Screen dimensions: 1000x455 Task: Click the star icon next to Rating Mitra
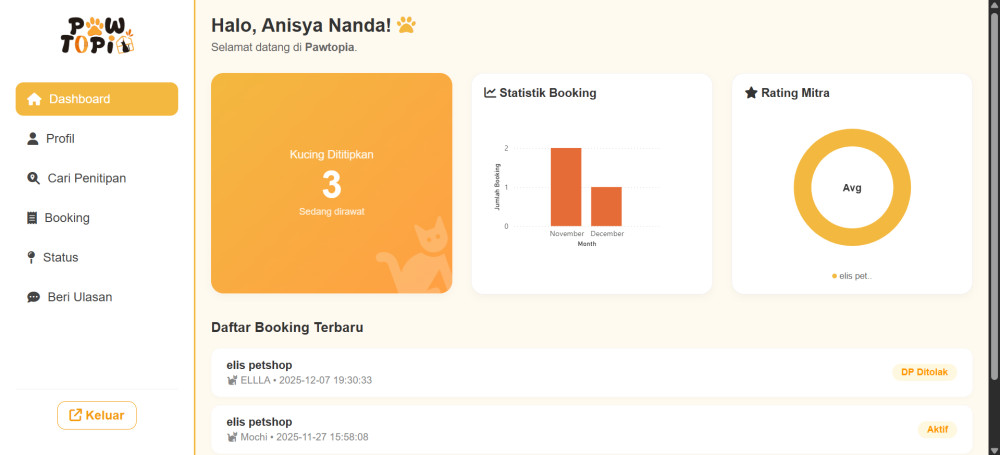pos(751,93)
